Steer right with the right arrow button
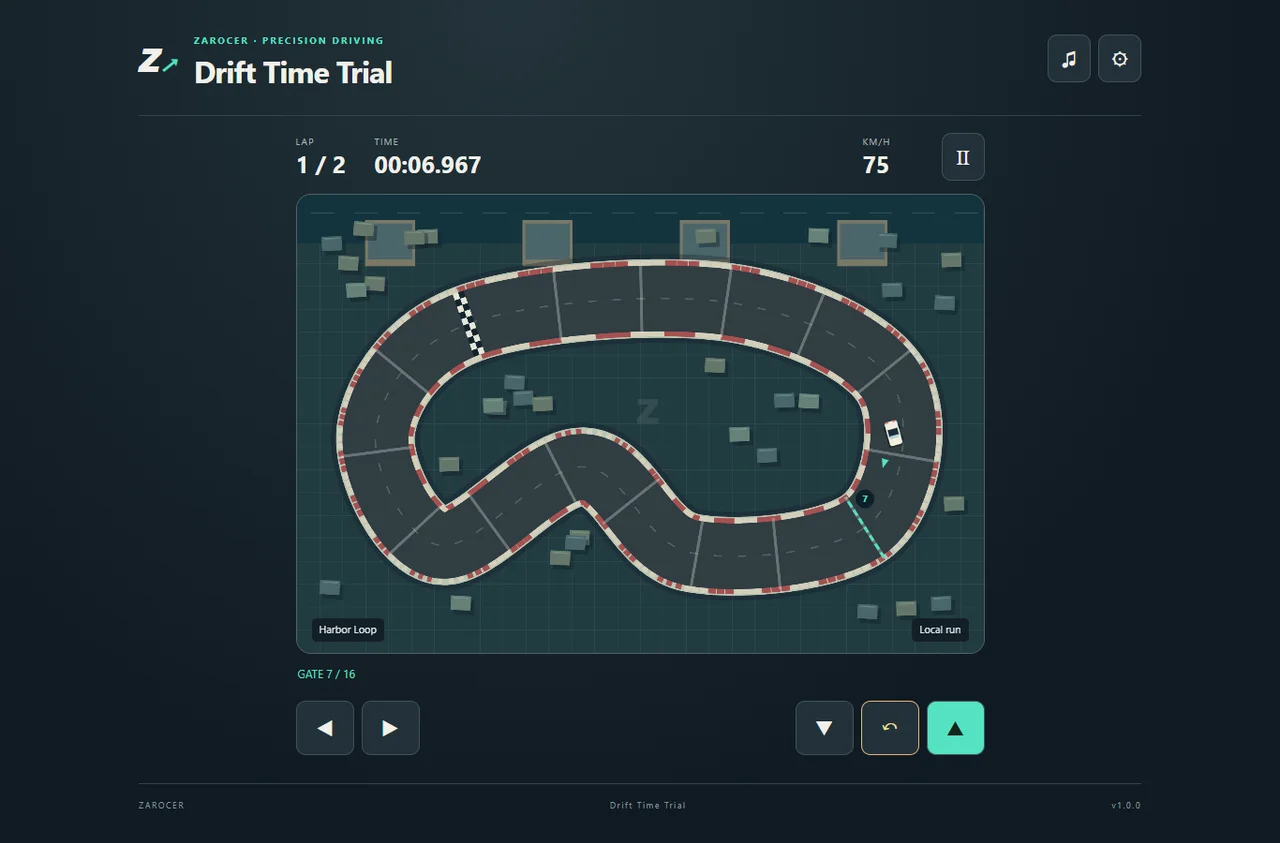 (390, 728)
